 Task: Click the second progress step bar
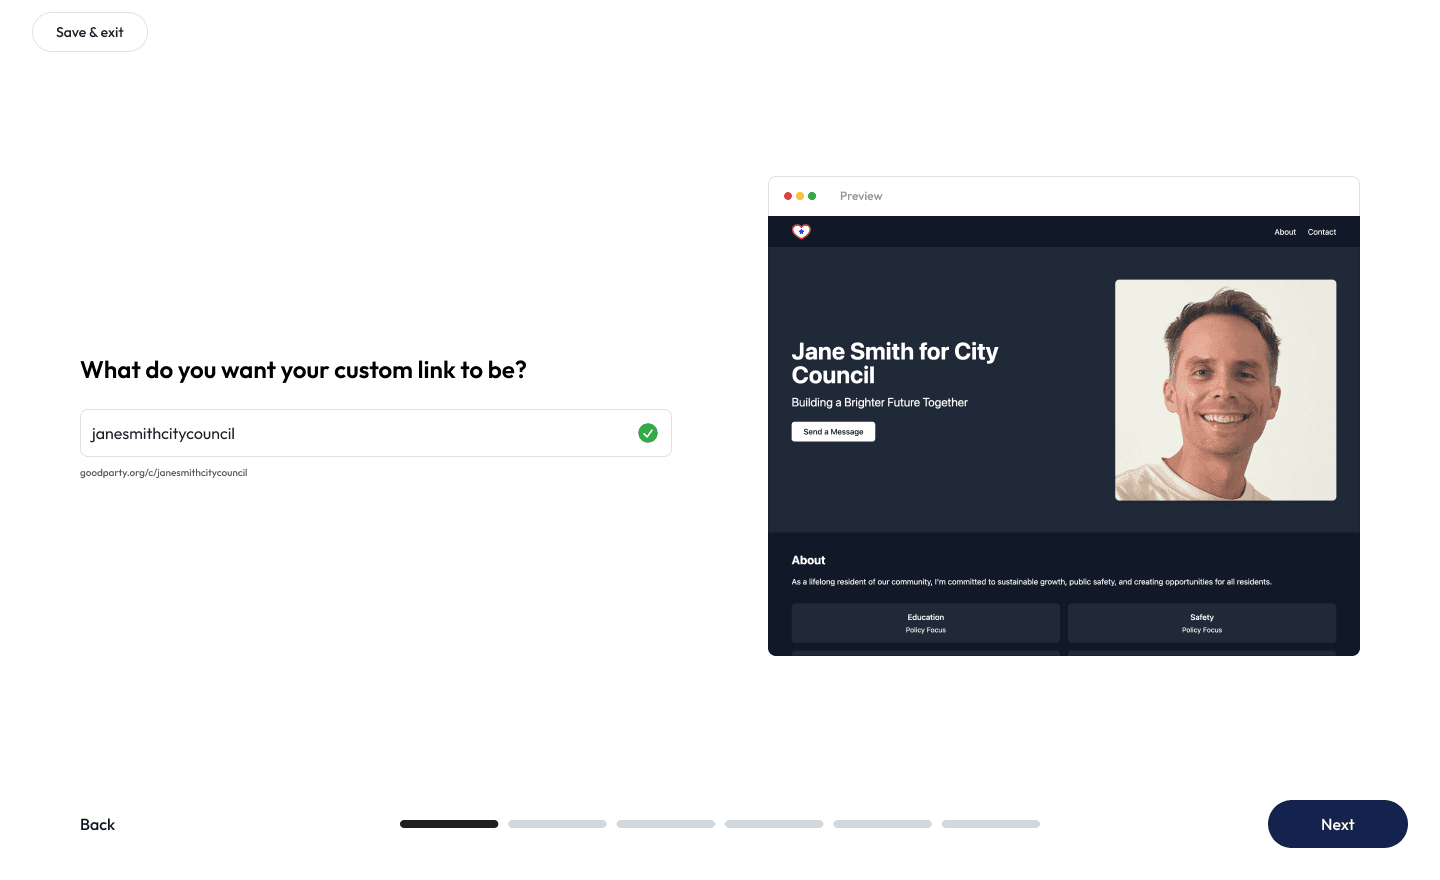click(x=557, y=824)
